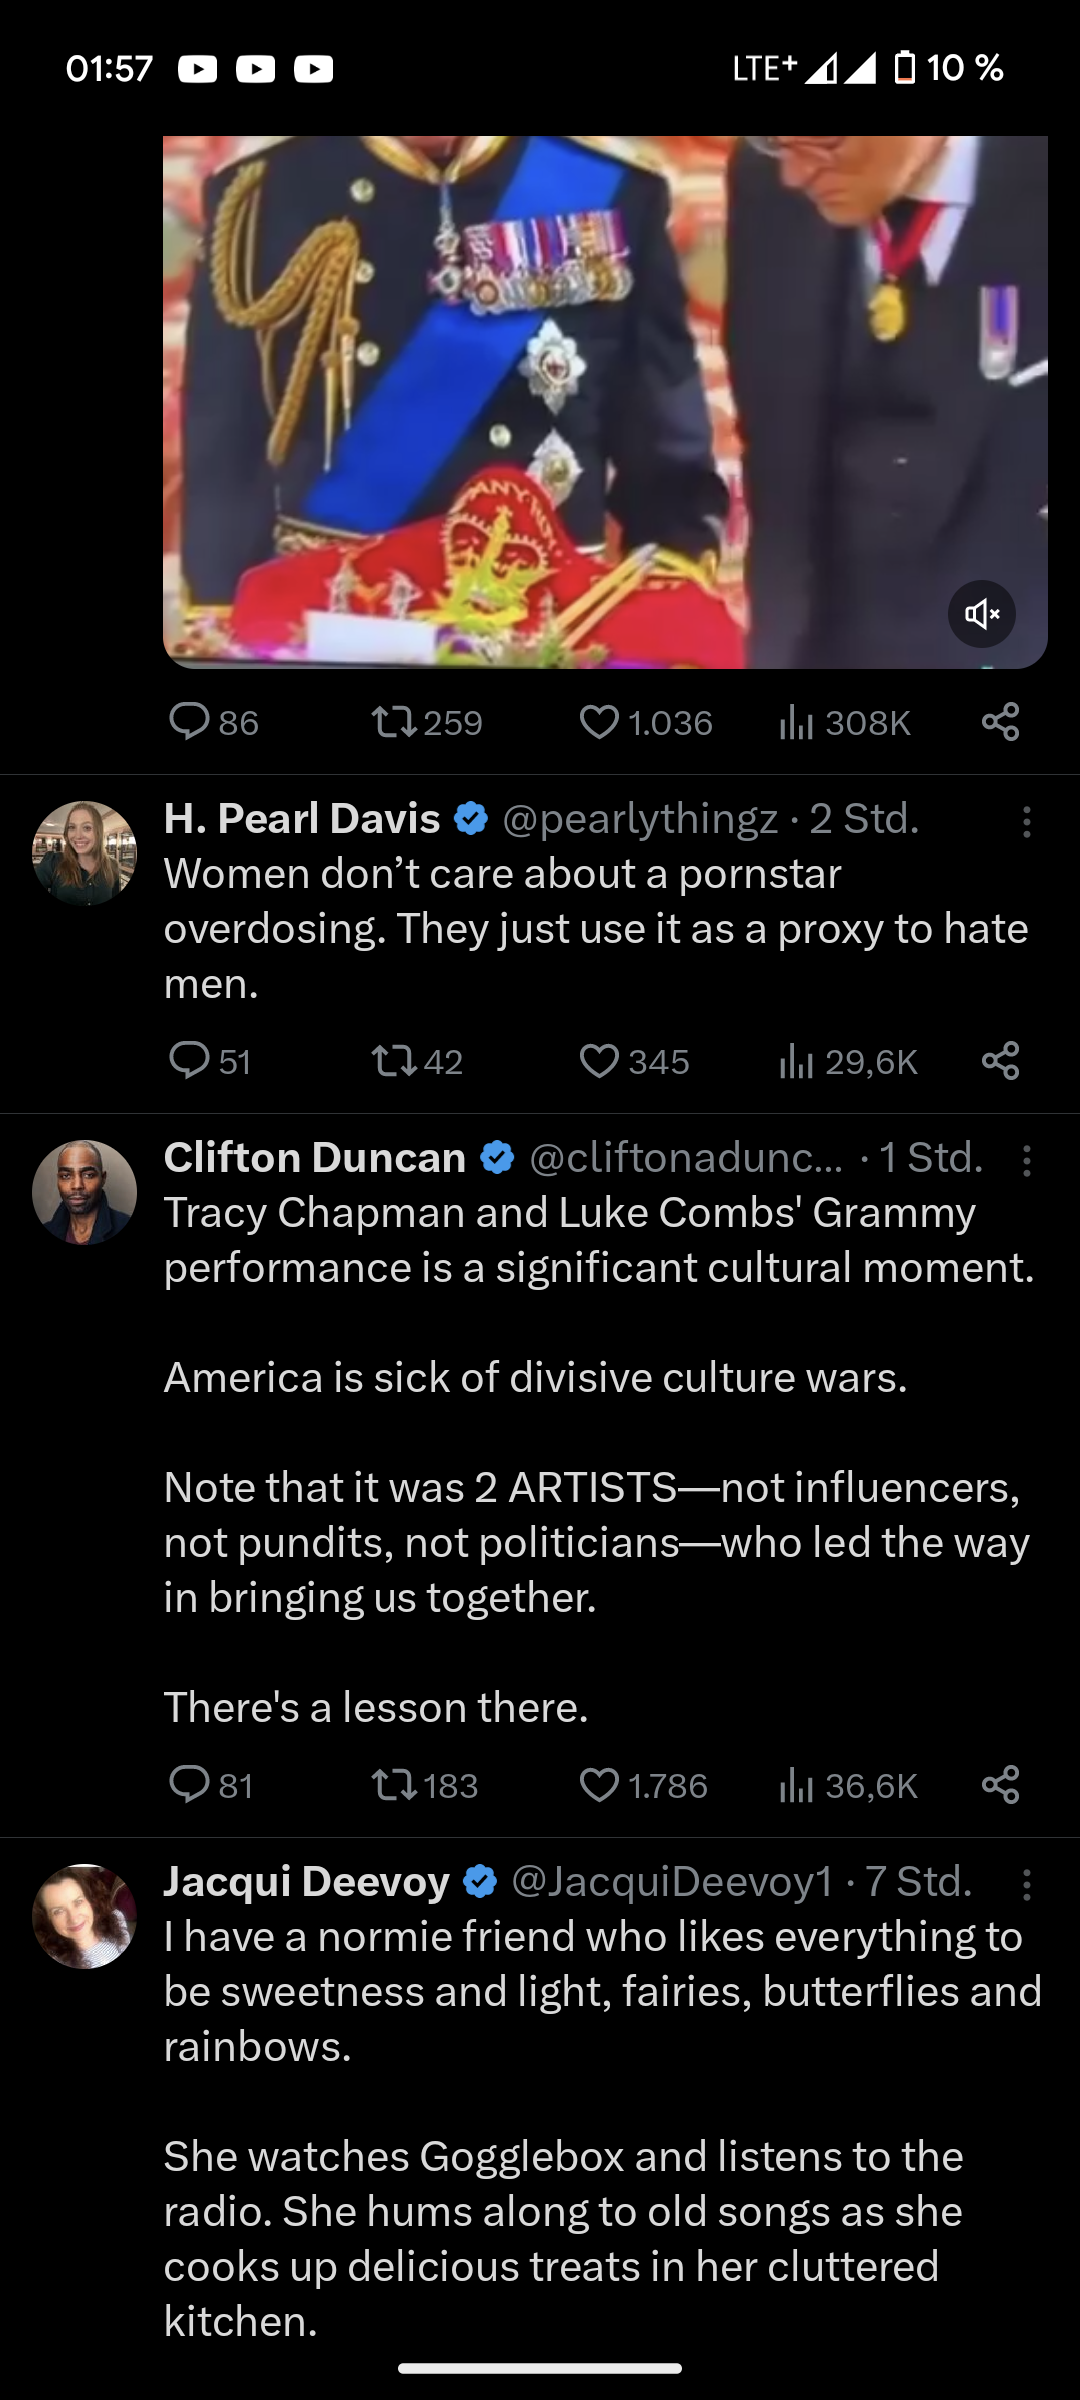The width and height of the screenshot is (1080, 2400).
Task: Reply to the H. Pearl Davis tweet
Action: [189, 1061]
